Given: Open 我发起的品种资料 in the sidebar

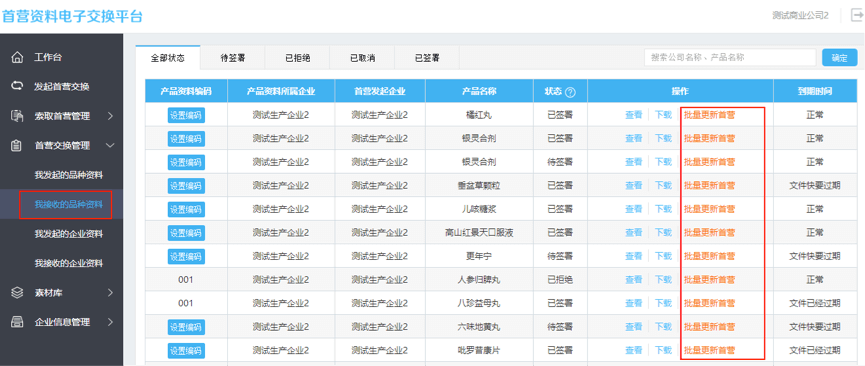Looking at the screenshot, I should (68, 176).
